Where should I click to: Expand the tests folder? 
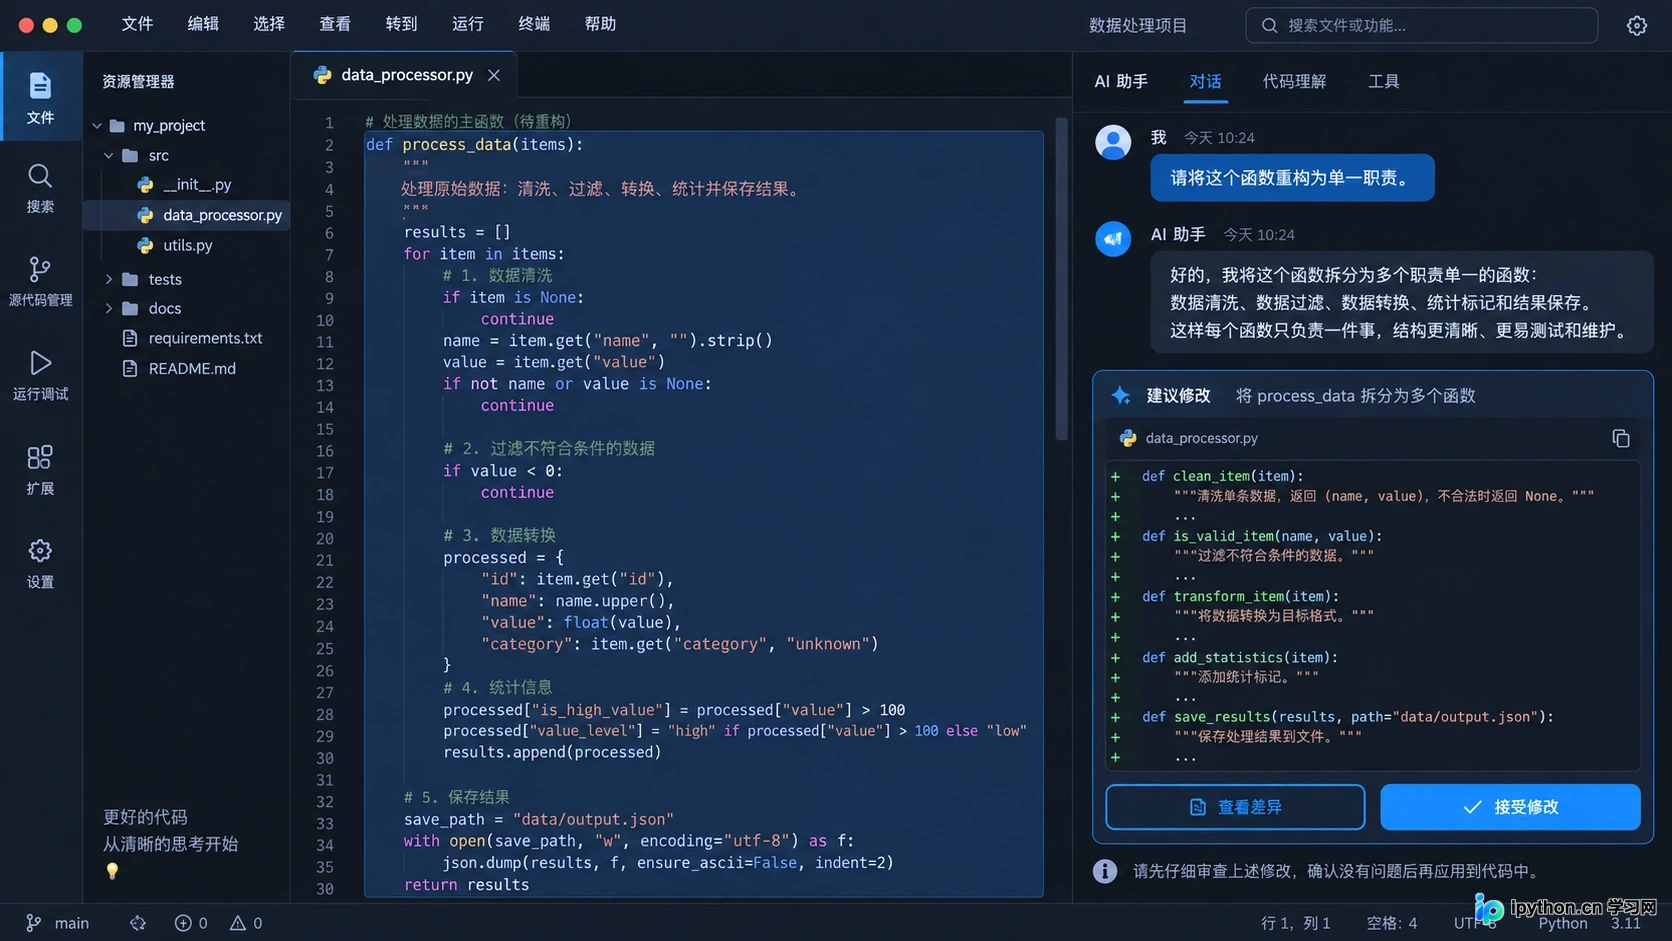tap(109, 280)
